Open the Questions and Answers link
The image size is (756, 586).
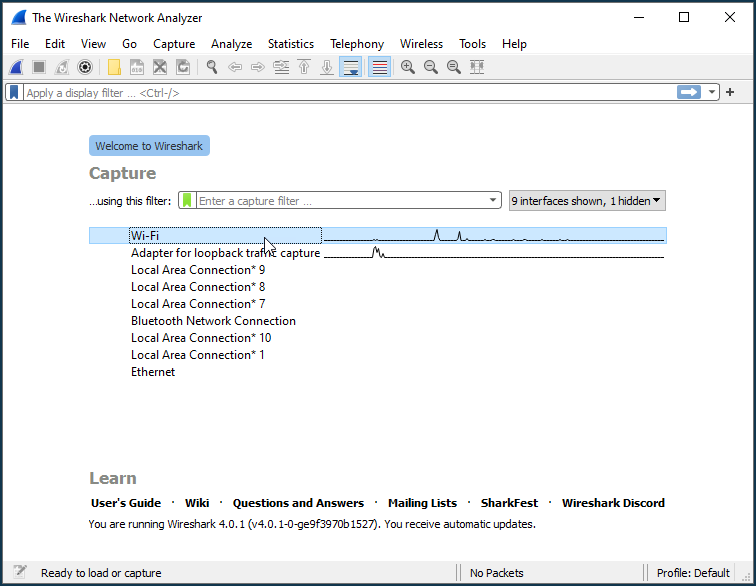[x=298, y=503]
